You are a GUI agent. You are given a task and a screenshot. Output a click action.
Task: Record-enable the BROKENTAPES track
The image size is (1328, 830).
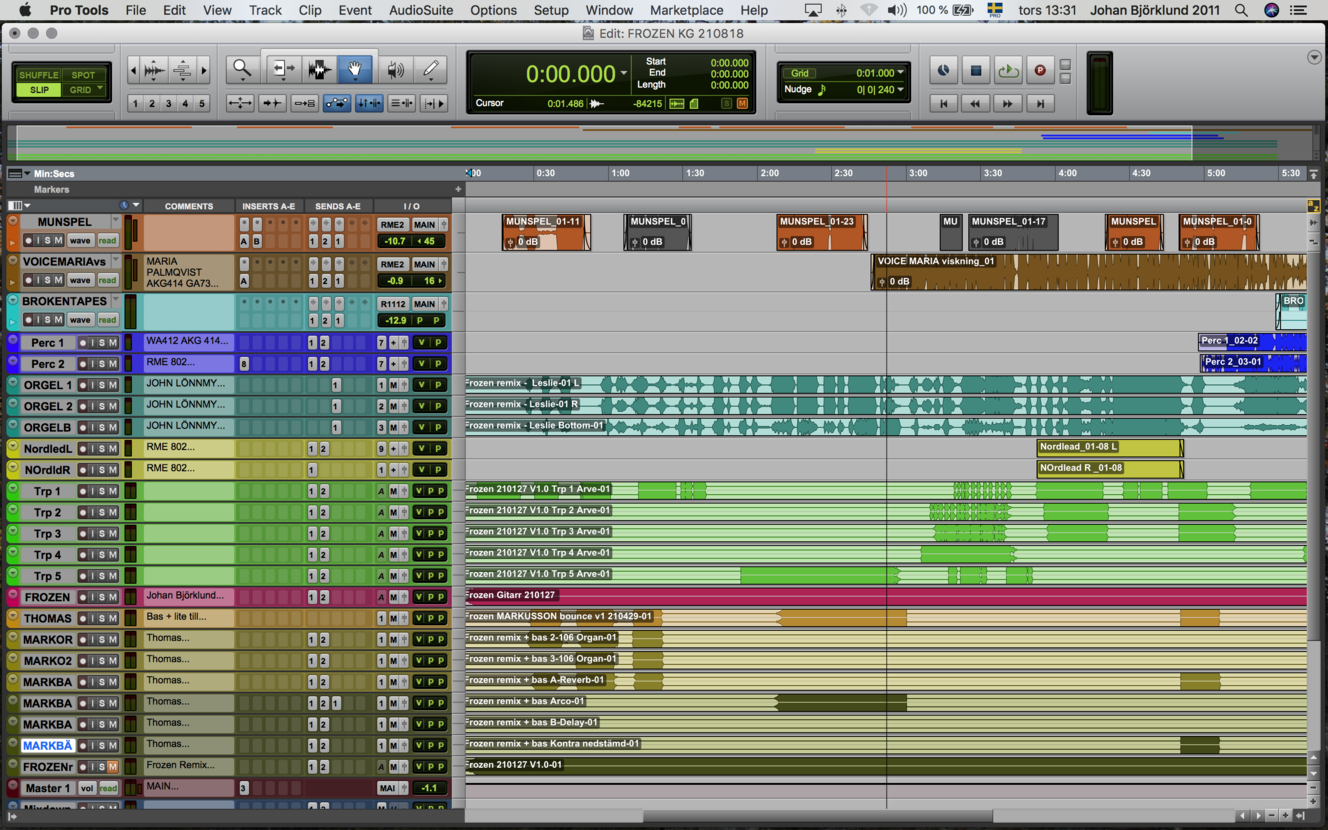pyautogui.click(x=29, y=320)
